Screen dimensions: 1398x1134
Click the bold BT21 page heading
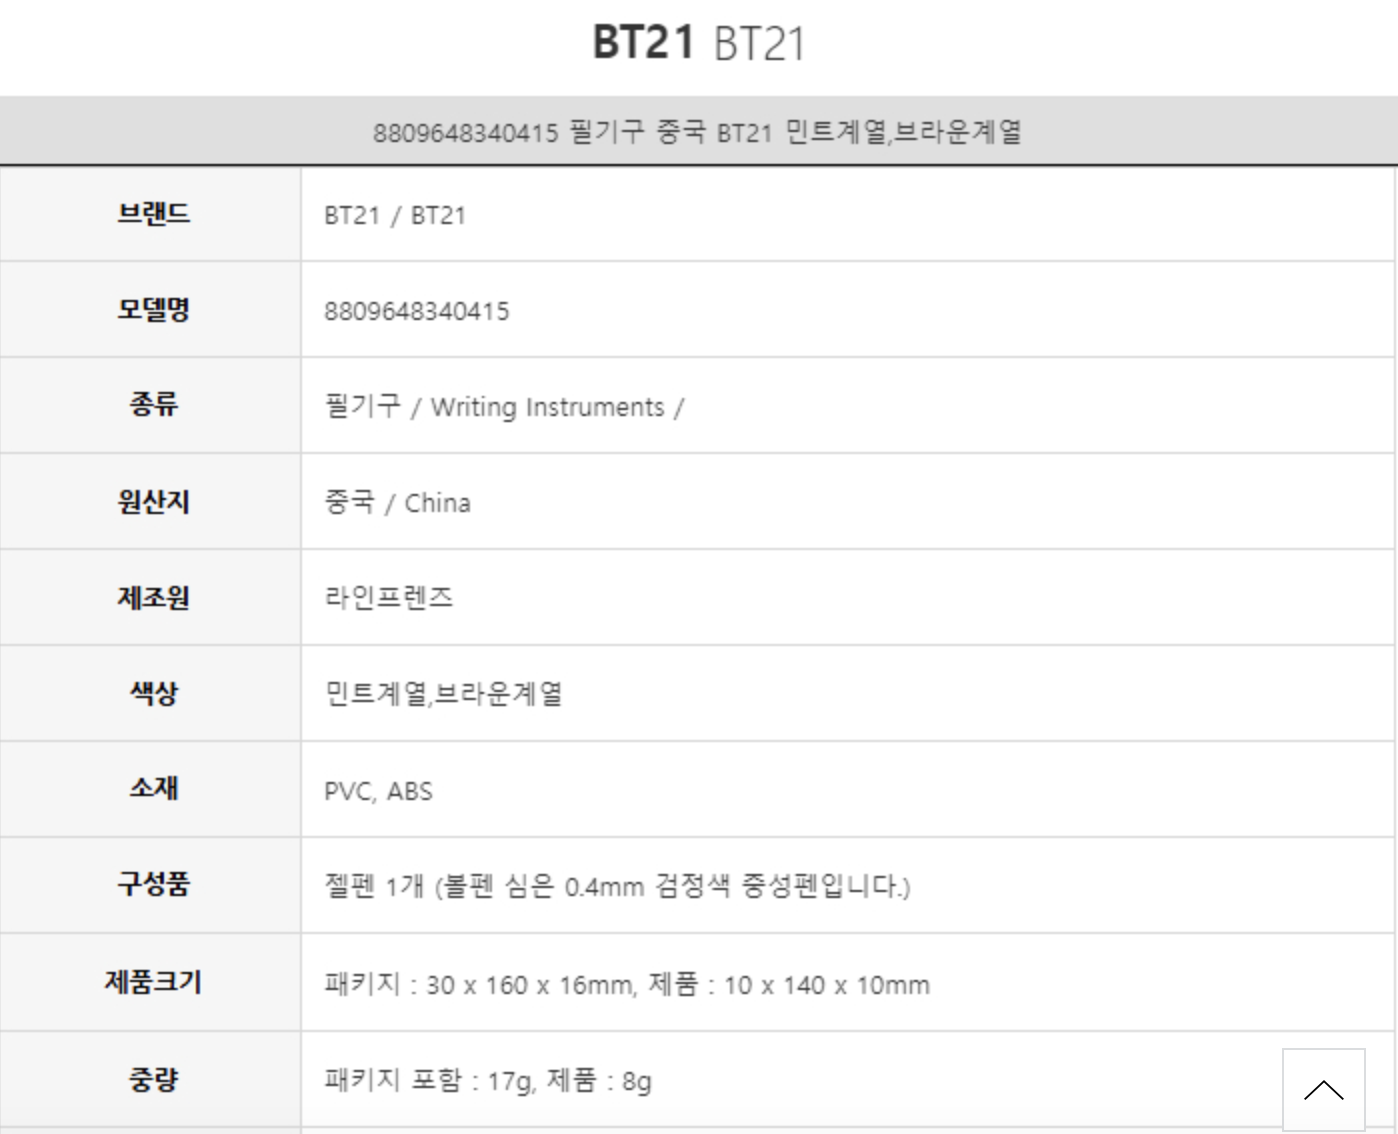pos(643,43)
